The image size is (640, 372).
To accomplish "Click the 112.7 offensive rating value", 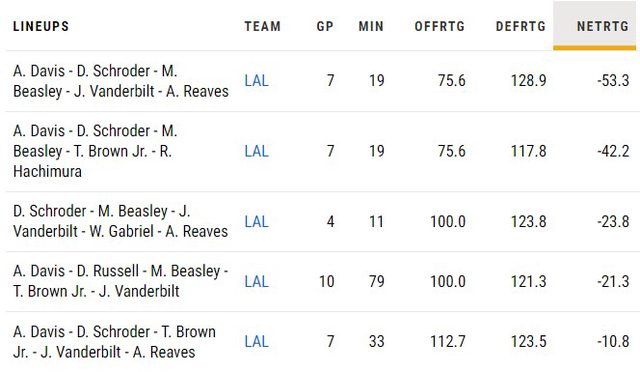I will [448, 341].
